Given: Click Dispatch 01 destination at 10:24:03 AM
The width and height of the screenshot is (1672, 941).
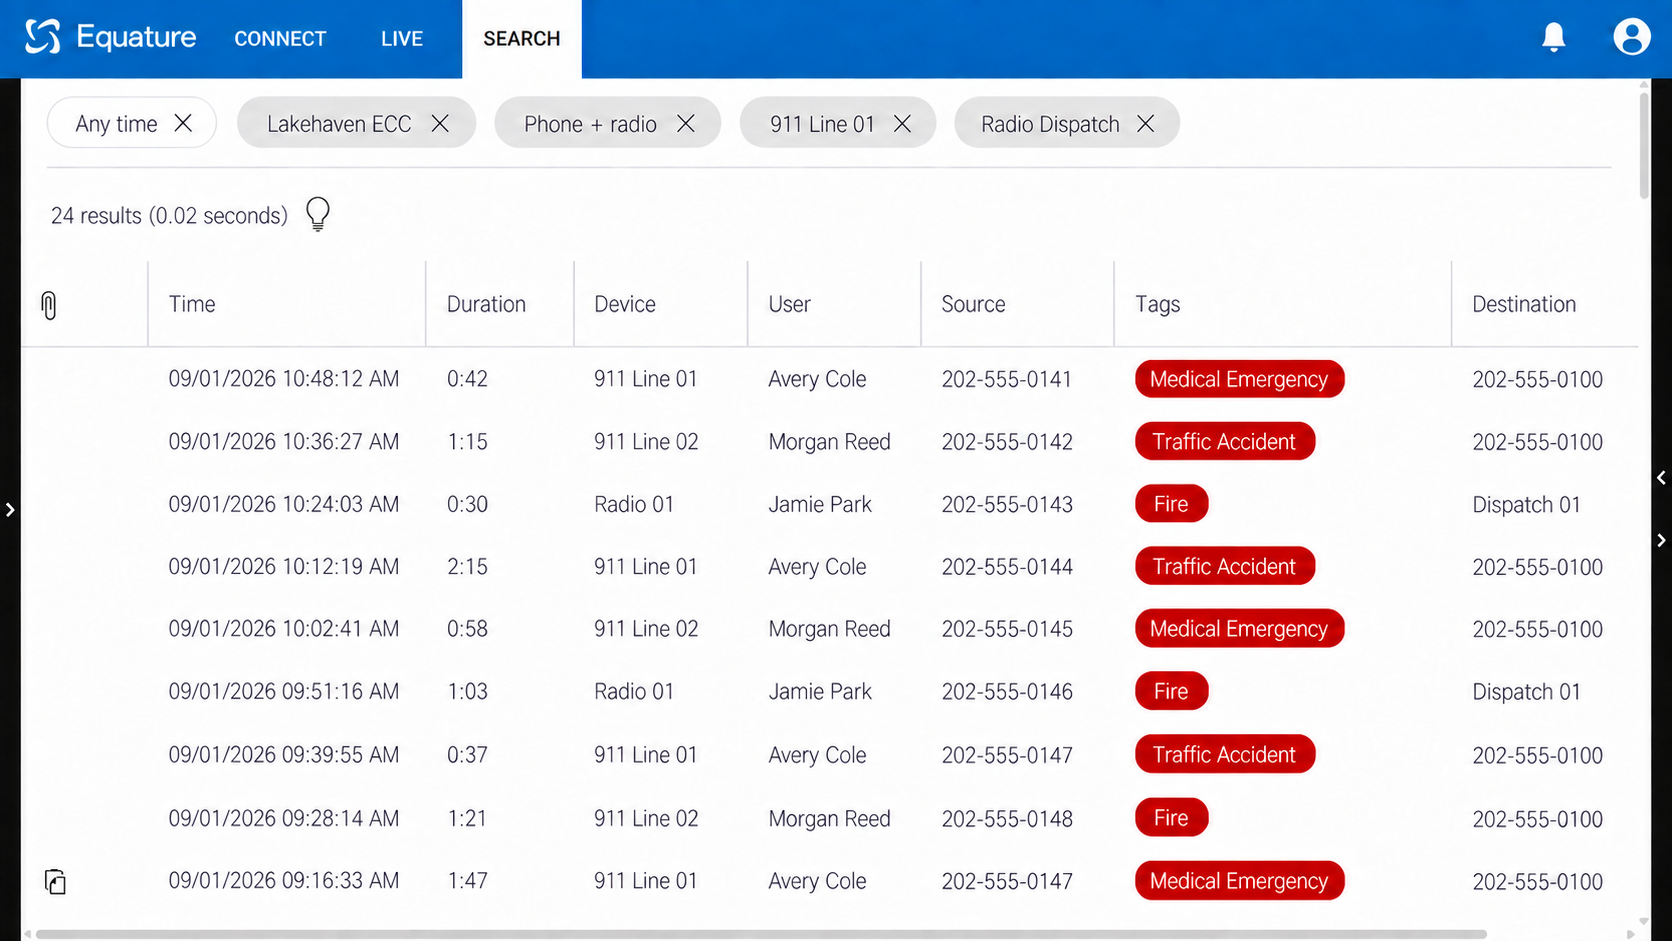Looking at the screenshot, I should tap(1526, 504).
